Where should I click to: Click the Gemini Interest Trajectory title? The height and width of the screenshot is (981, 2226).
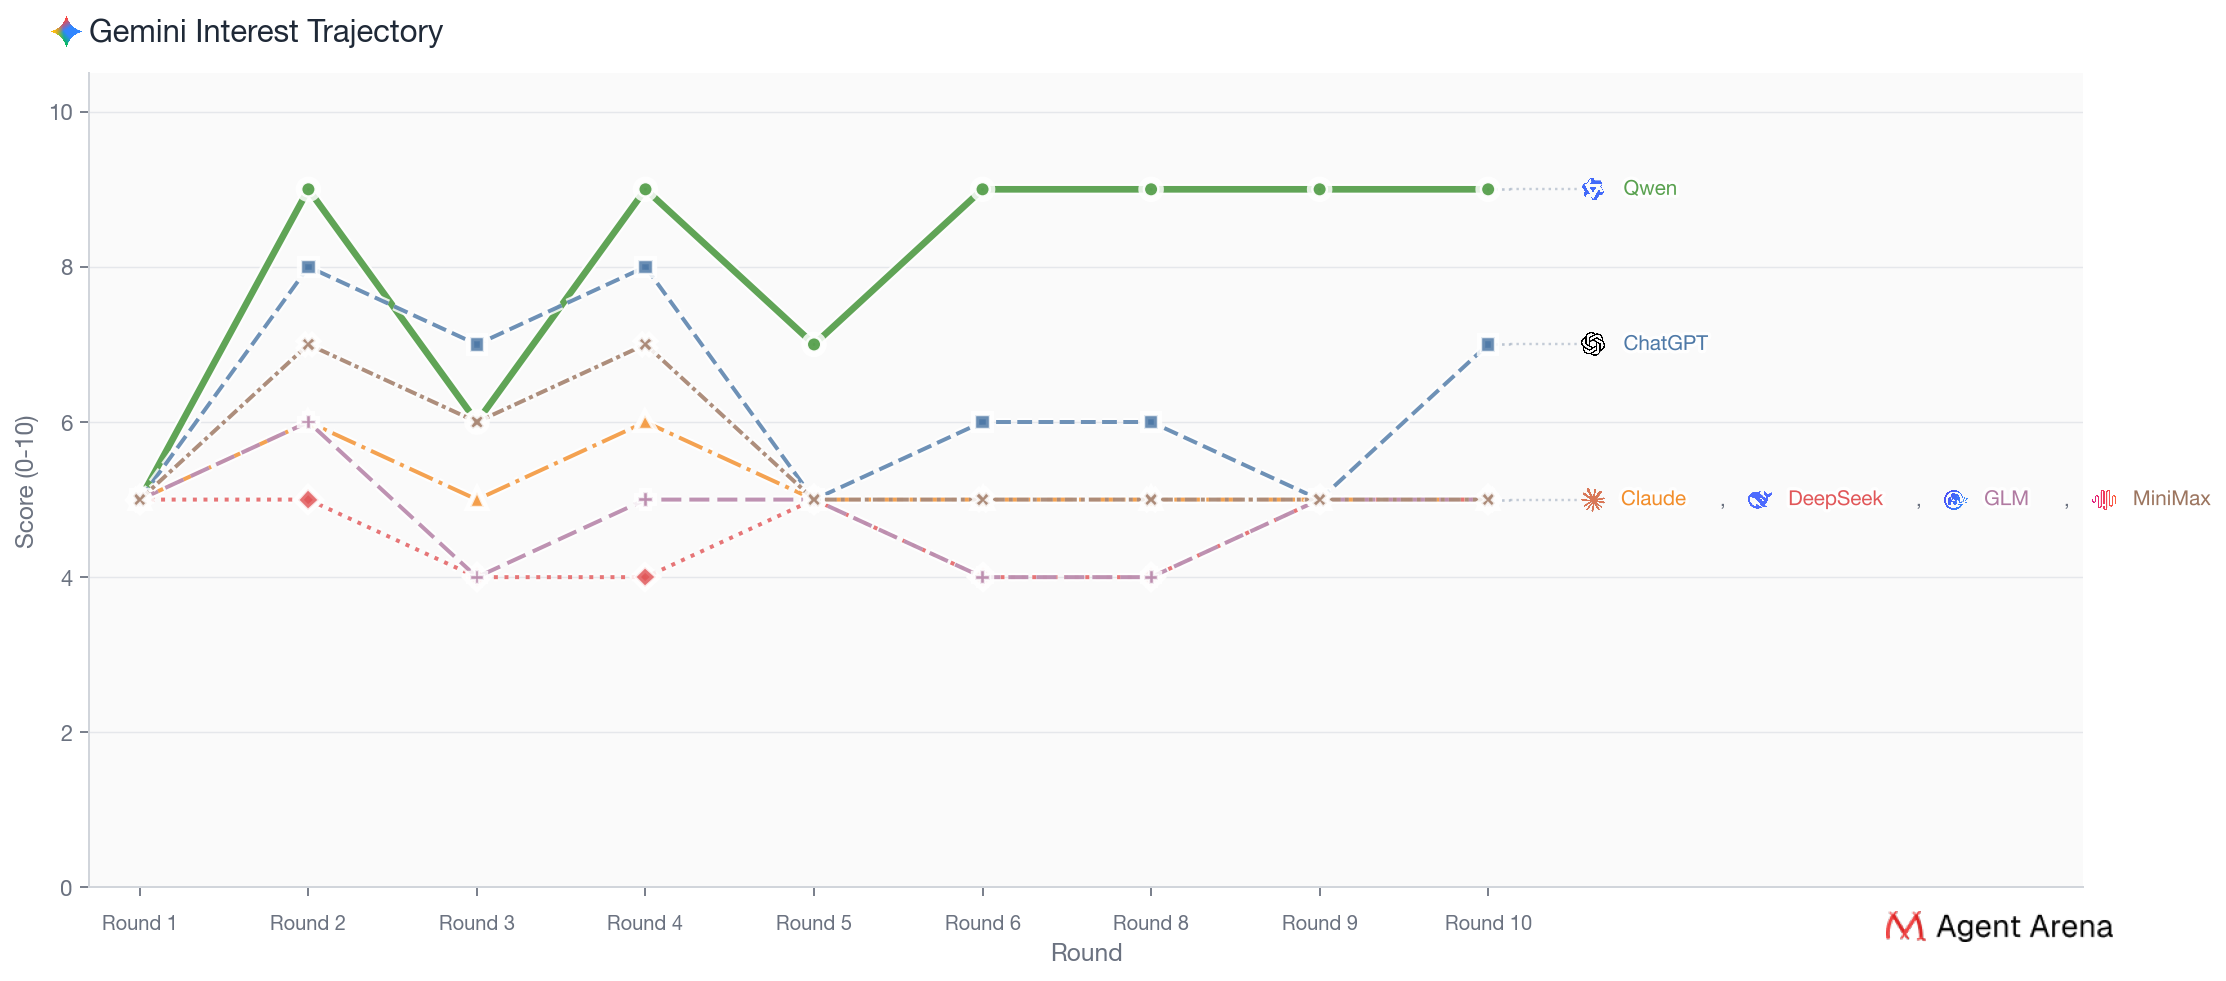click(x=265, y=32)
